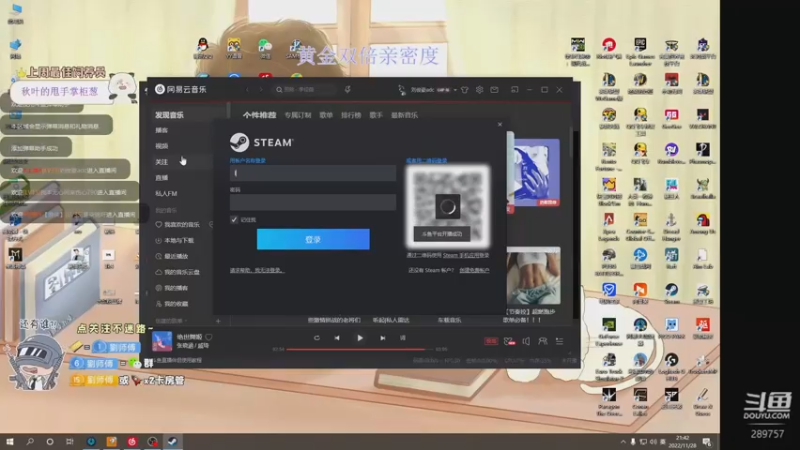Open my music cloud disk in sidebar
The height and width of the screenshot is (450, 800).
[x=178, y=272]
